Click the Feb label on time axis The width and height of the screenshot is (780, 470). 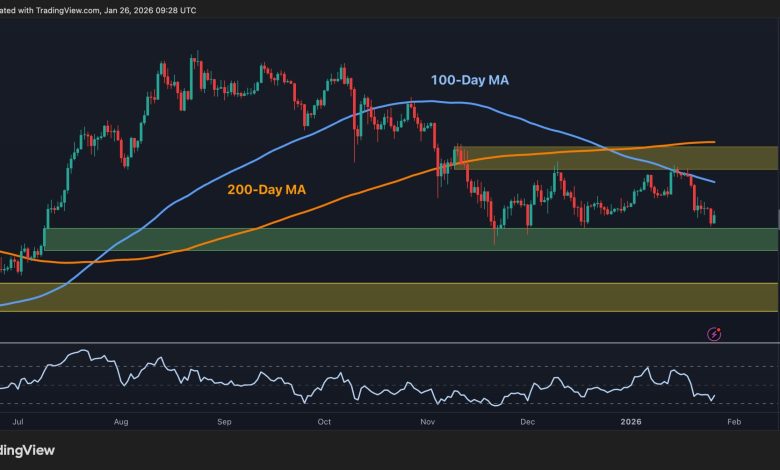point(731,423)
